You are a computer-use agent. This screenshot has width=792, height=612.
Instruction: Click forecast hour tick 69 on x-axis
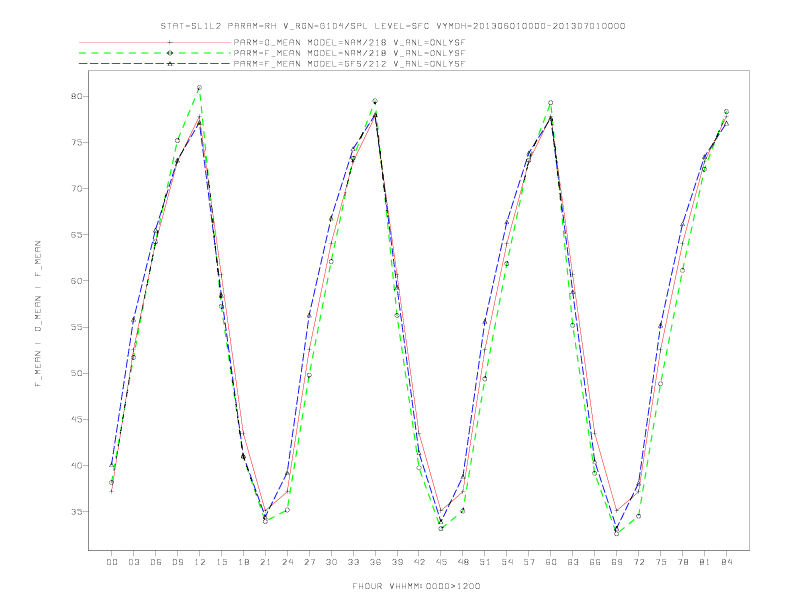click(x=617, y=562)
